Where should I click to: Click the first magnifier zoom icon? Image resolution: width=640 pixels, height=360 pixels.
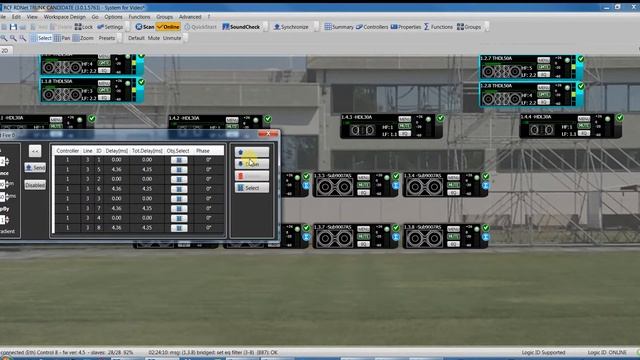[x=4, y=38]
